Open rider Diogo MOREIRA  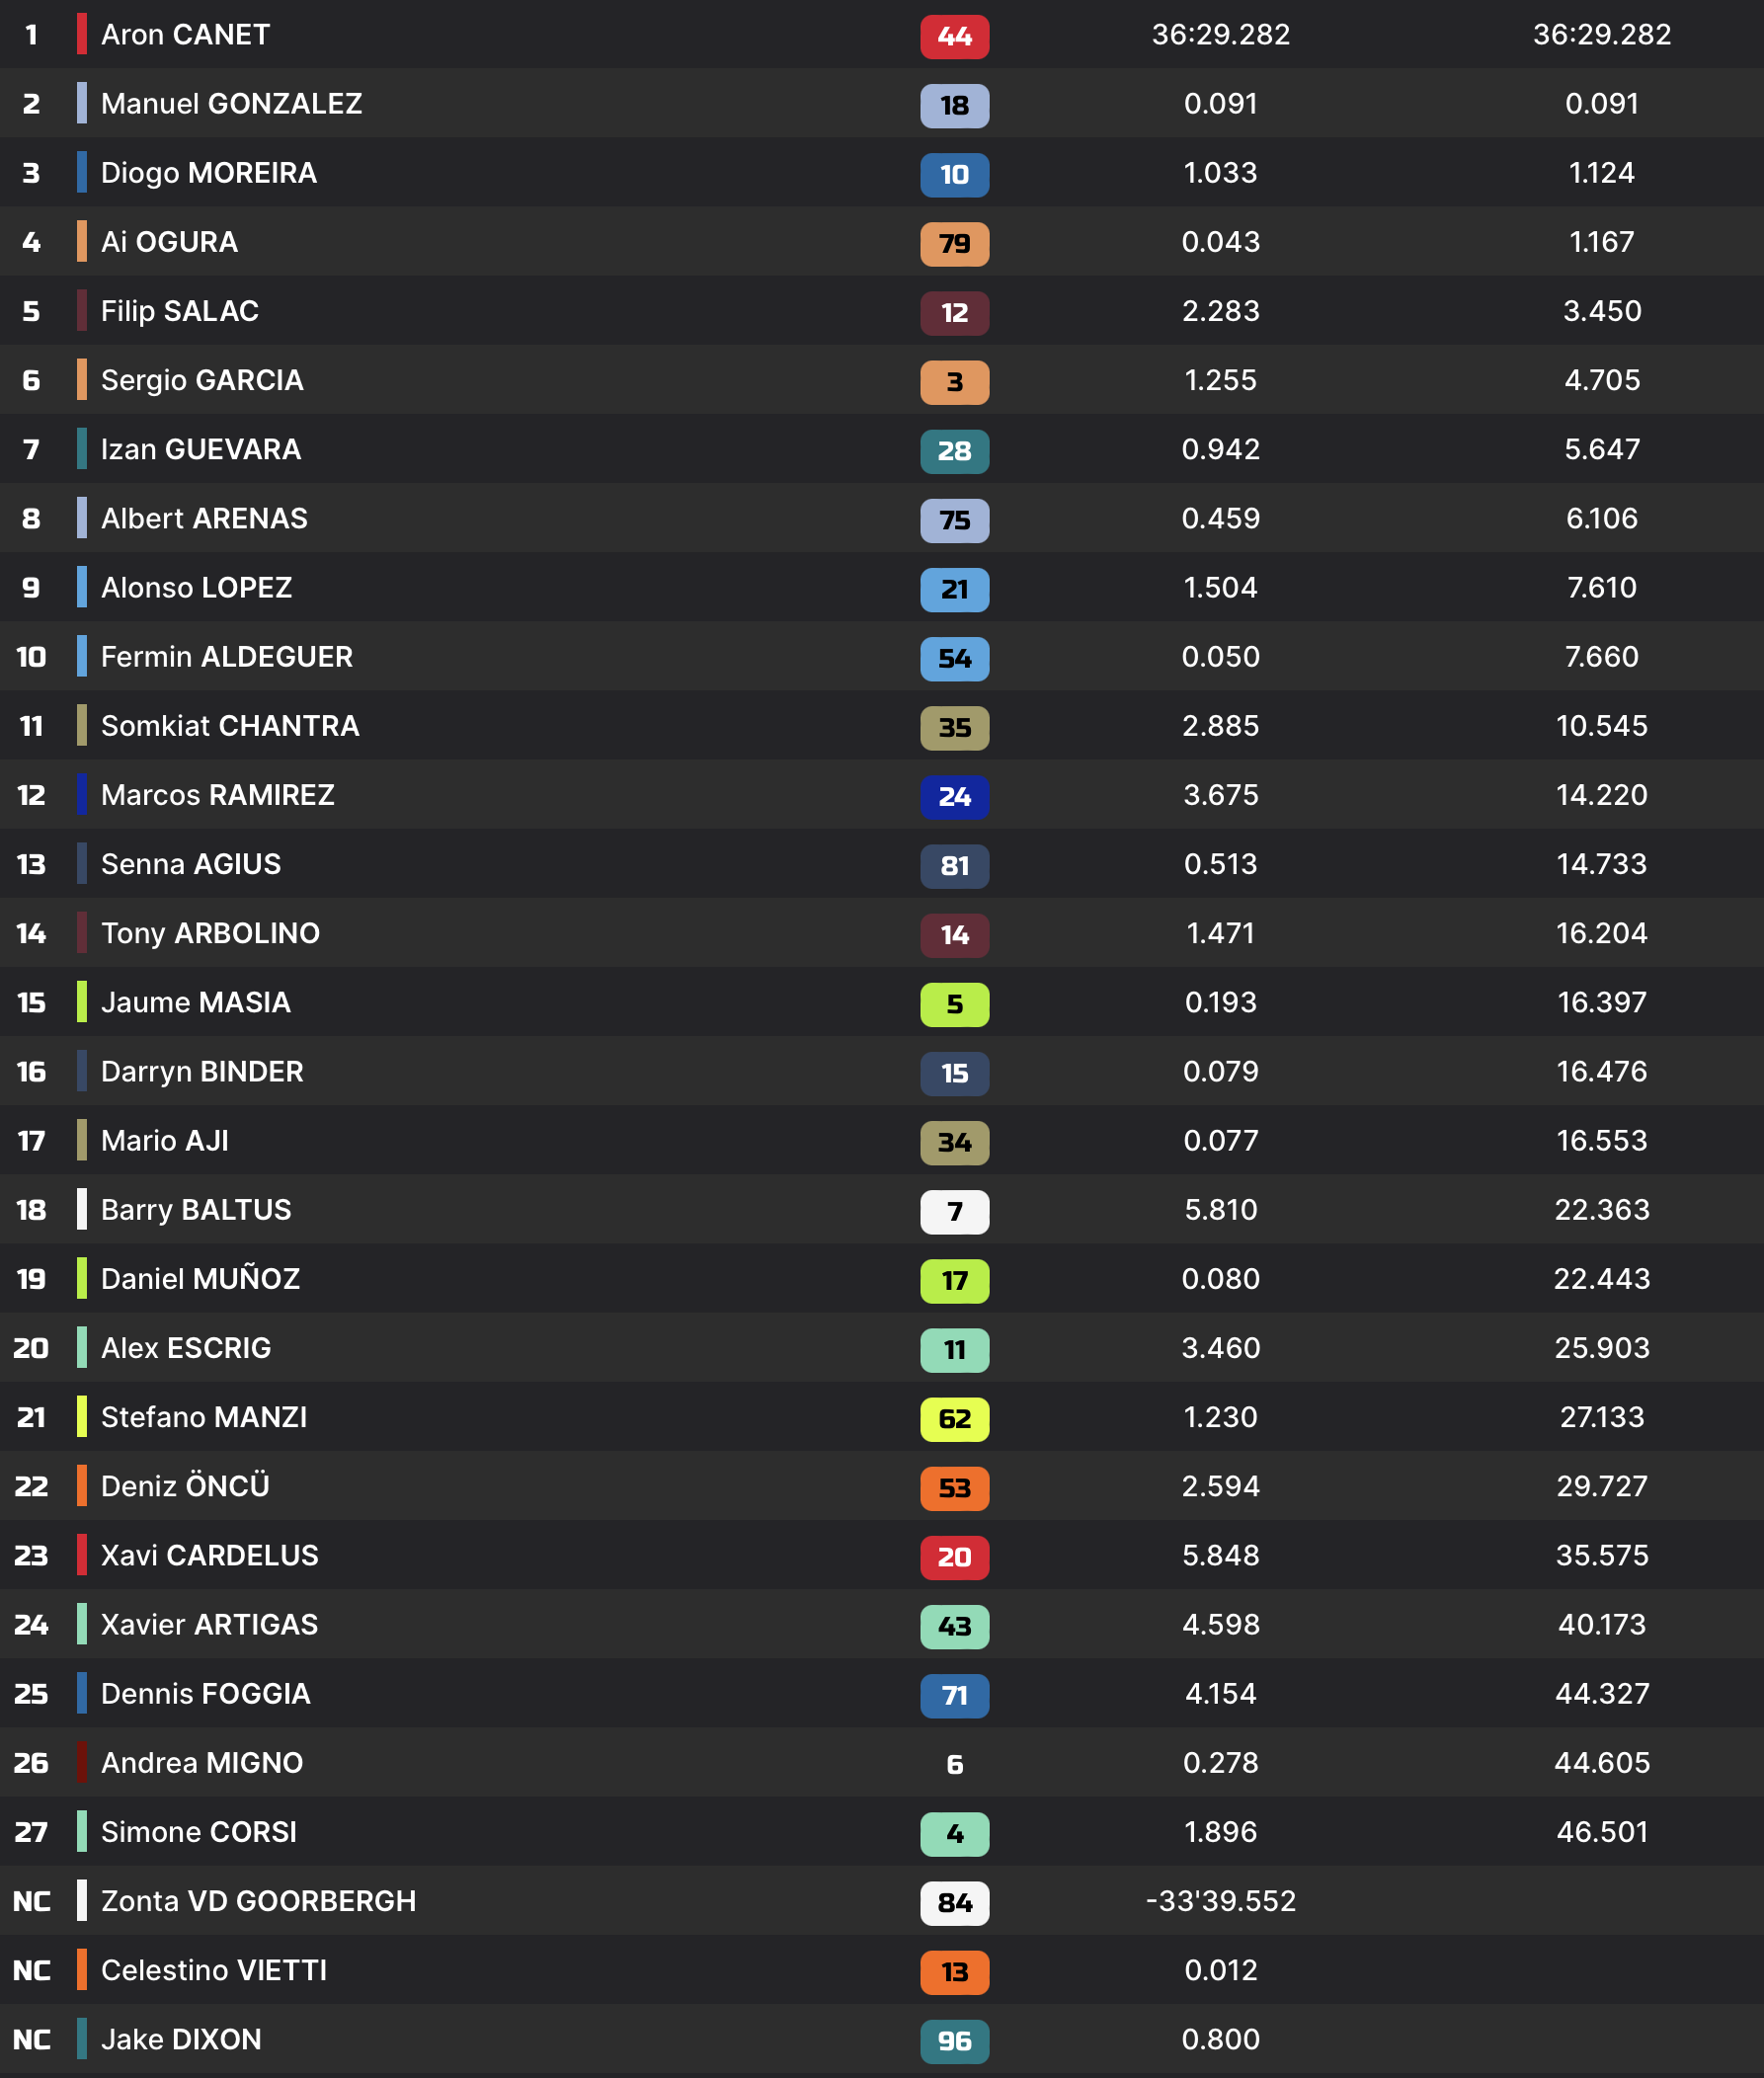click(208, 173)
